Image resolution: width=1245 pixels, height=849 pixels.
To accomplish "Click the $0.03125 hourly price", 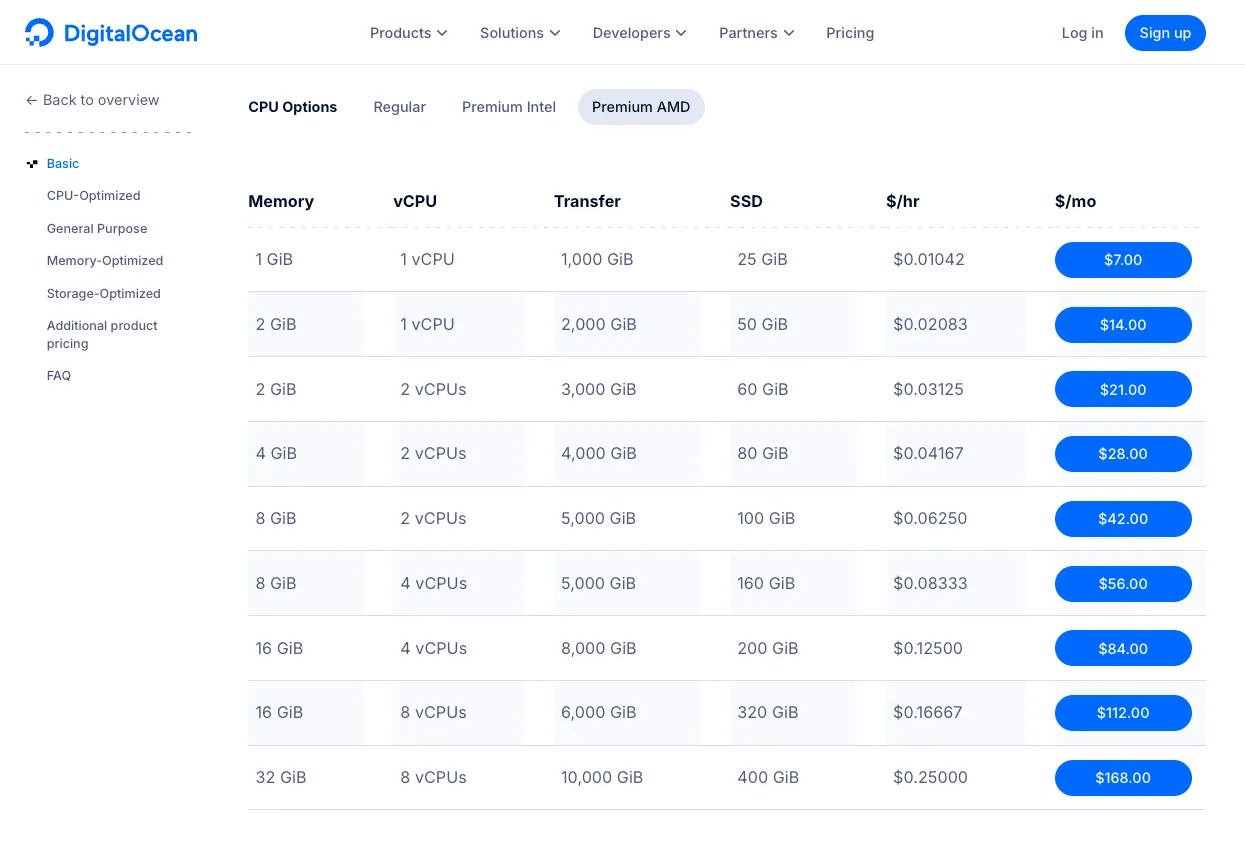I will click(928, 389).
